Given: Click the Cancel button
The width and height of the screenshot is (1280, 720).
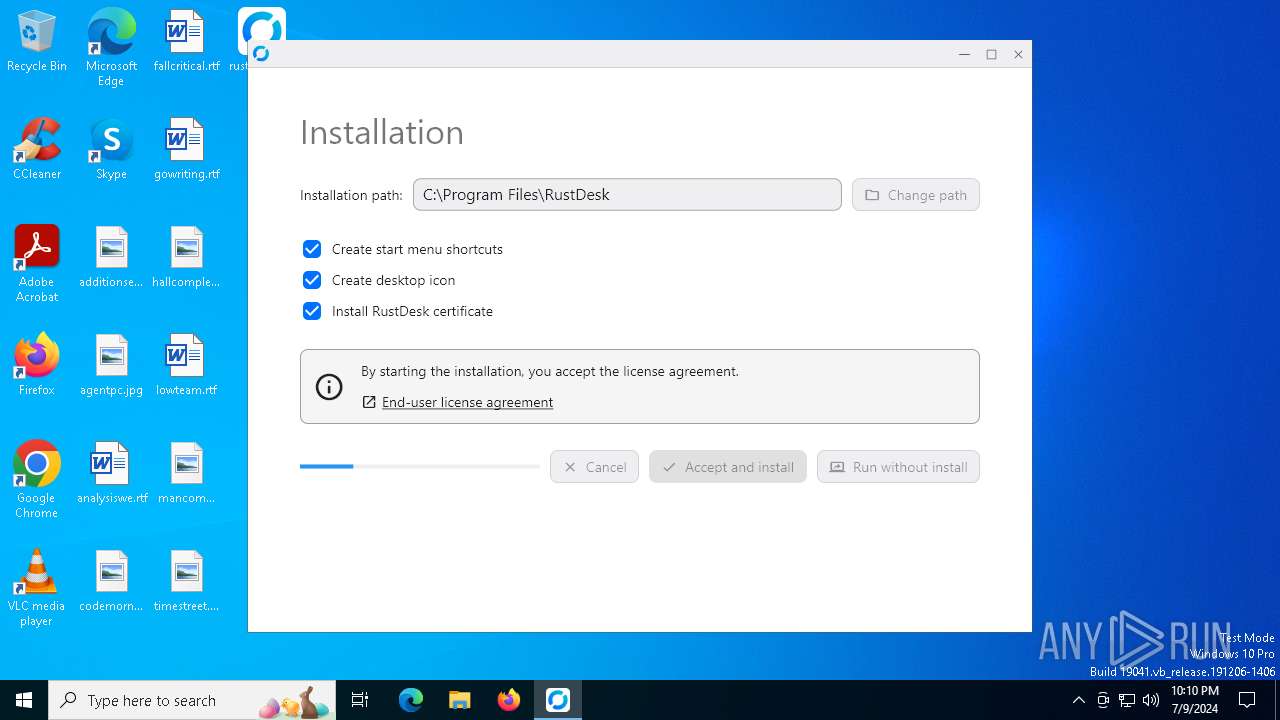Looking at the screenshot, I should point(594,467).
